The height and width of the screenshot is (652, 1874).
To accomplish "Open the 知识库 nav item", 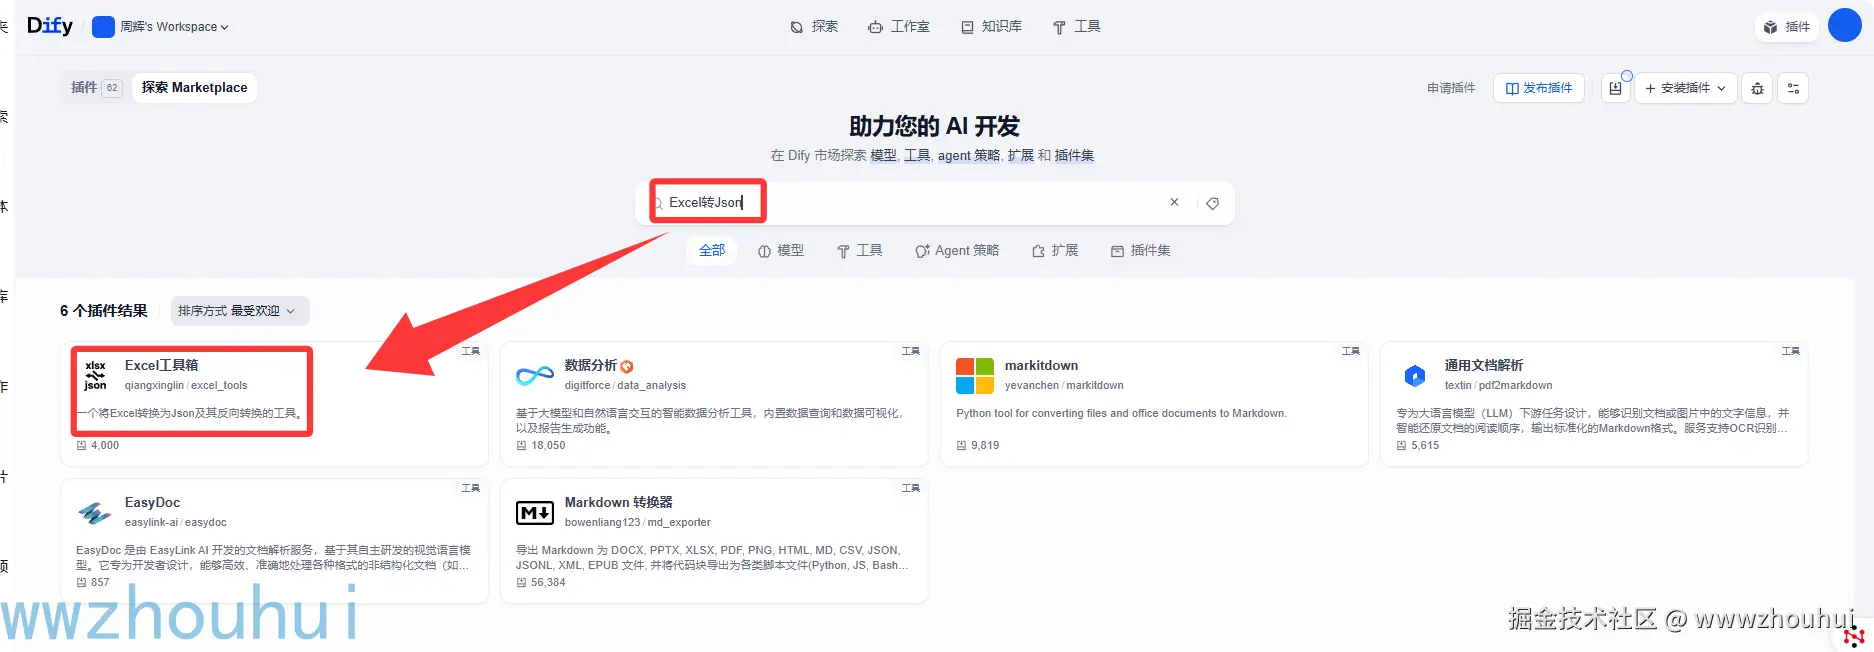I will [991, 27].
